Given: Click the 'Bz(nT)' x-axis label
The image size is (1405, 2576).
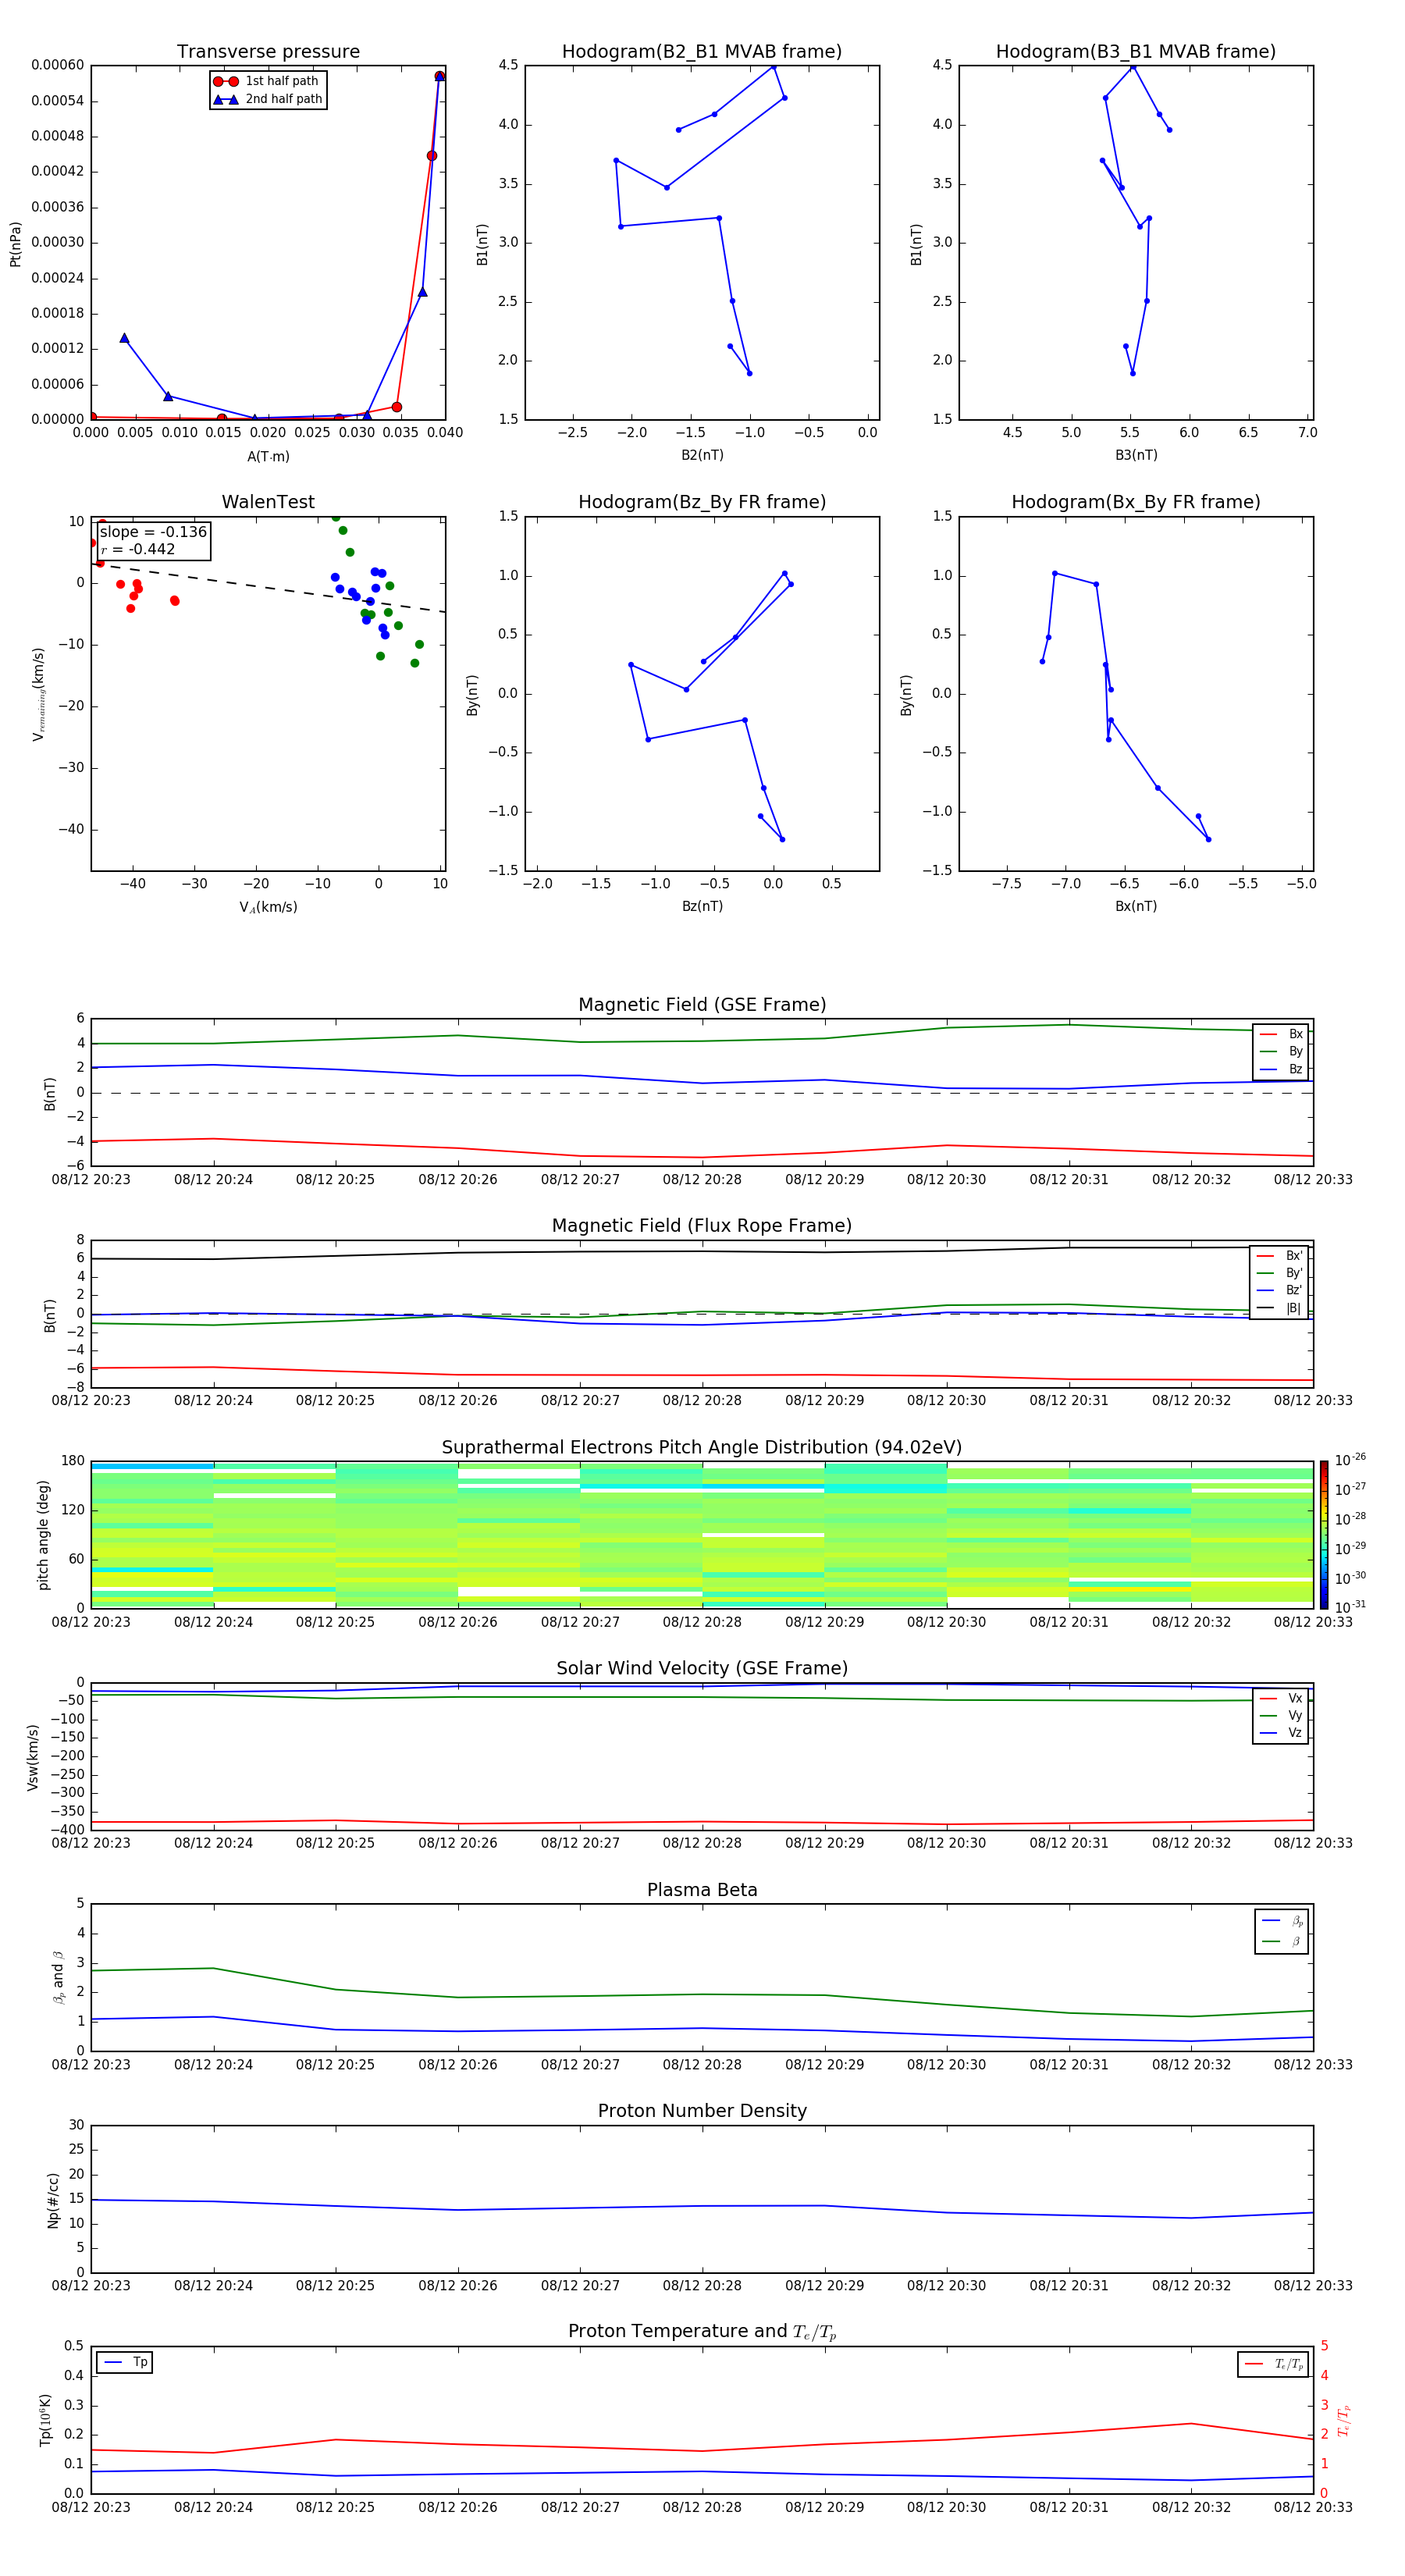Looking at the screenshot, I should click(x=702, y=906).
